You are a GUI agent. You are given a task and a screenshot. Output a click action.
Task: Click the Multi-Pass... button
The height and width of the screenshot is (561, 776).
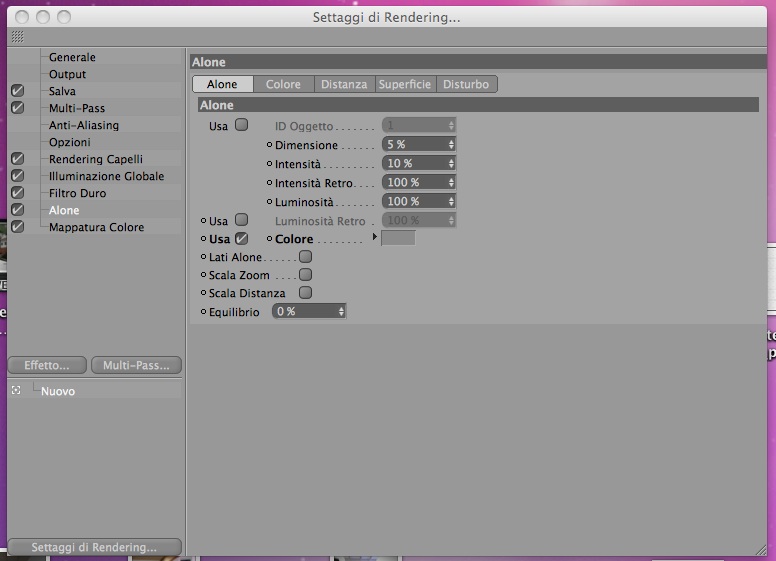pyautogui.click(x=136, y=365)
